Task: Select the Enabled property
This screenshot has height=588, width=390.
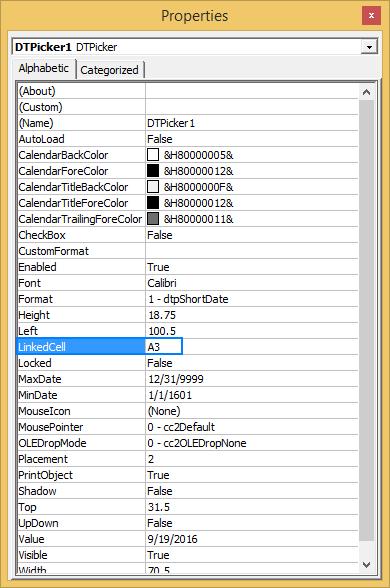Action: [38, 267]
